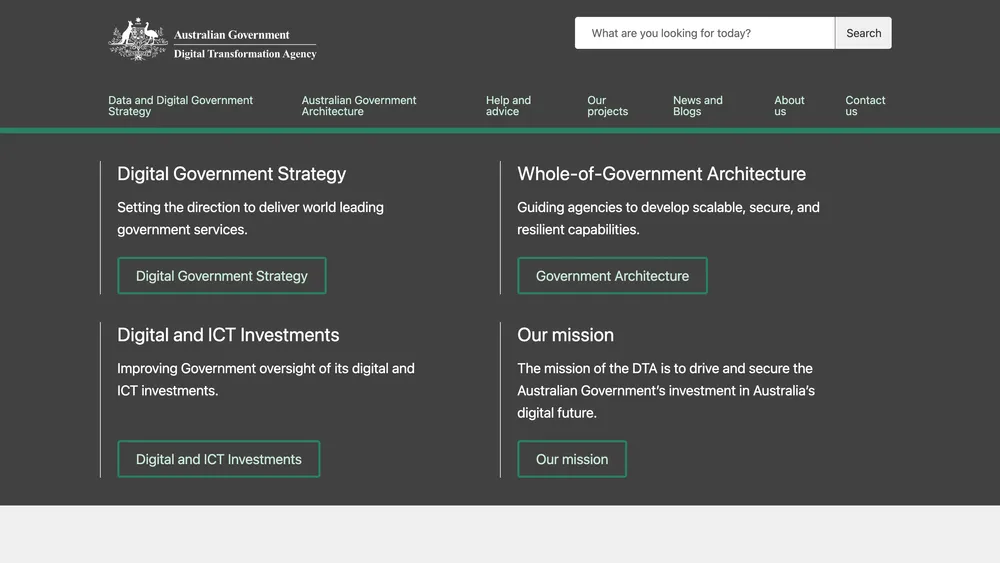Viewport: 1000px width, 563px height.
Task: Click the Australian Government coat of arms logo
Action: (138, 40)
